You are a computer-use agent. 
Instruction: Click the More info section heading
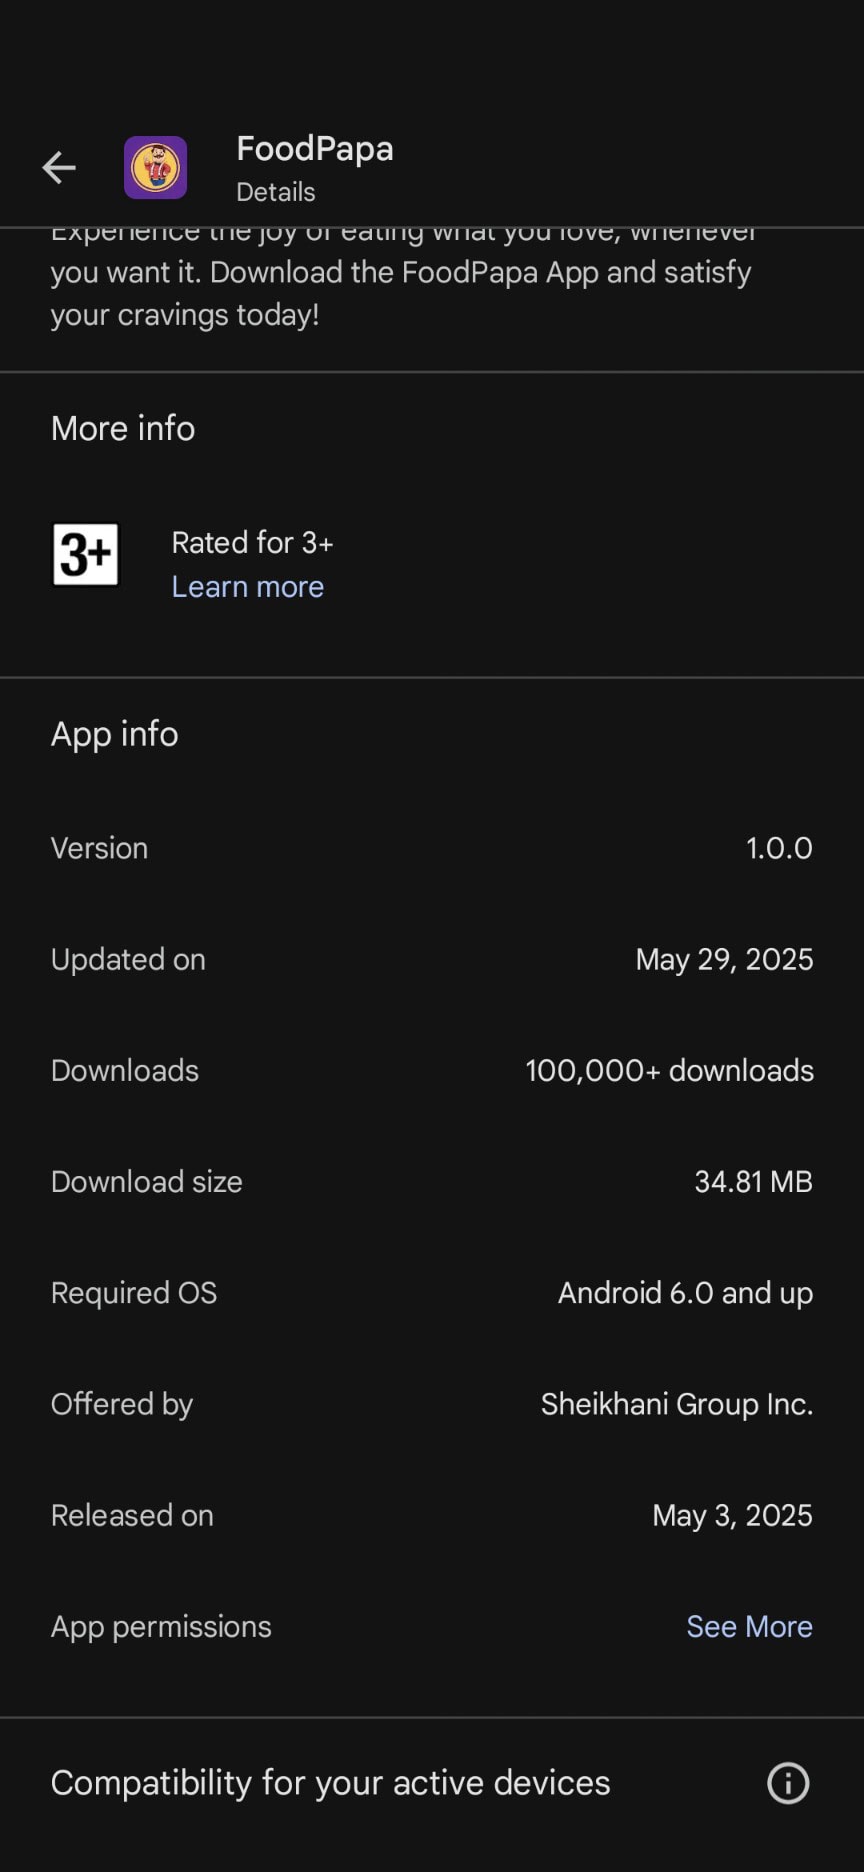122,428
